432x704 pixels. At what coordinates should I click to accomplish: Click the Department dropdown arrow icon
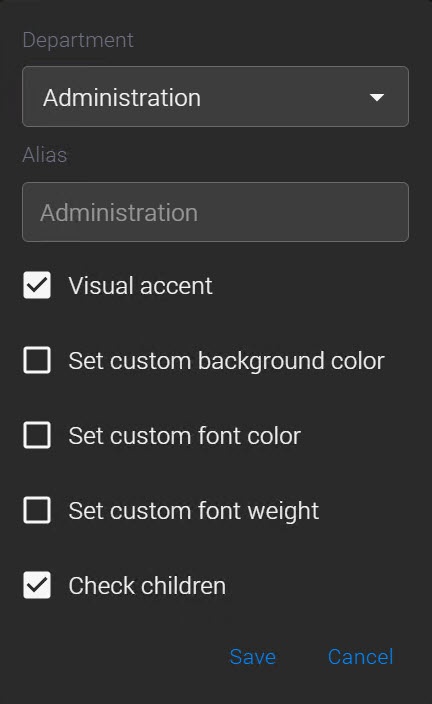click(376, 97)
